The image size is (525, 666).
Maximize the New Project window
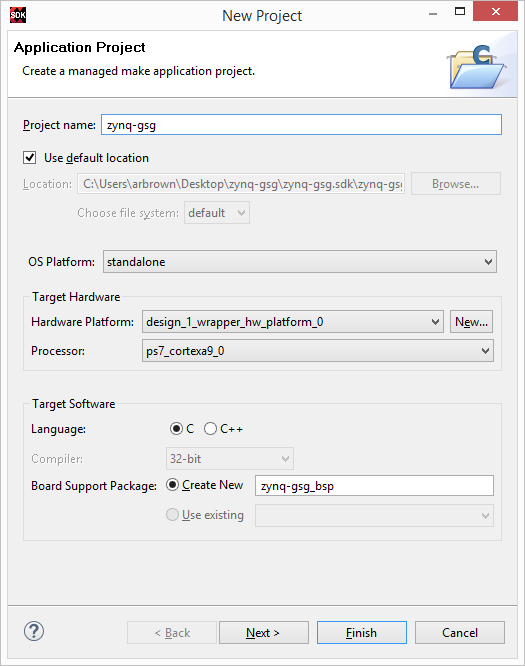[x=460, y=12]
